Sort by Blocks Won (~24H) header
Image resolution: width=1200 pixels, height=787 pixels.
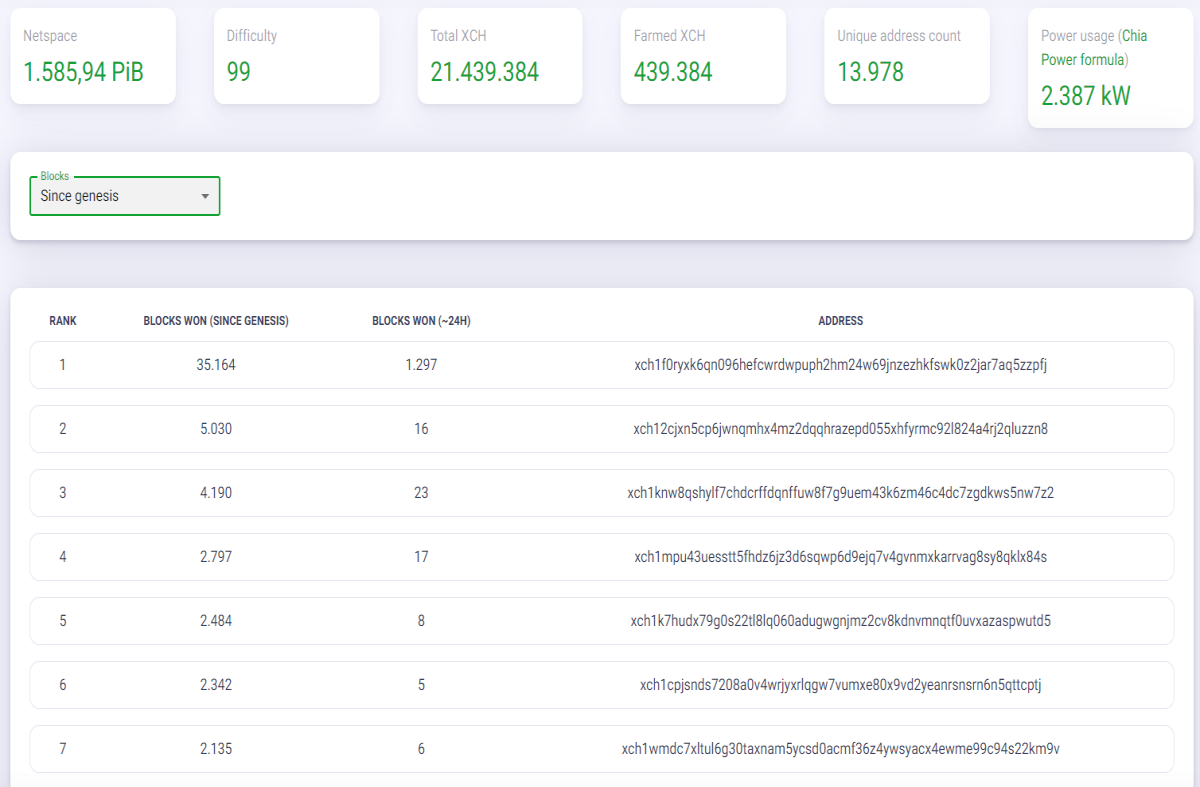(x=421, y=321)
